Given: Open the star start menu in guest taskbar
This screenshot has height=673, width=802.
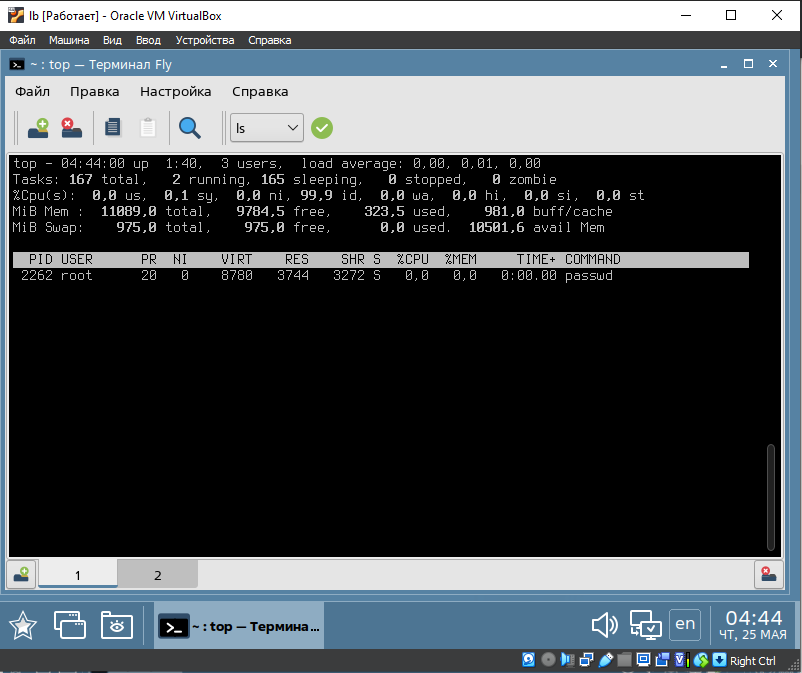Looking at the screenshot, I should [23, 625].
